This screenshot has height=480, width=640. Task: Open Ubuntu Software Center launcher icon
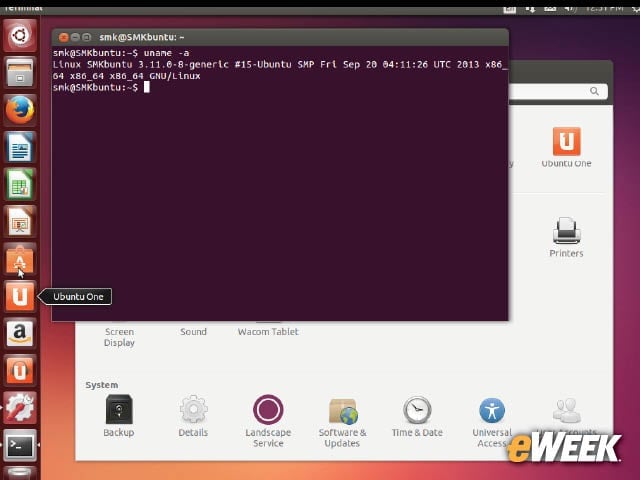click(20, 259)
